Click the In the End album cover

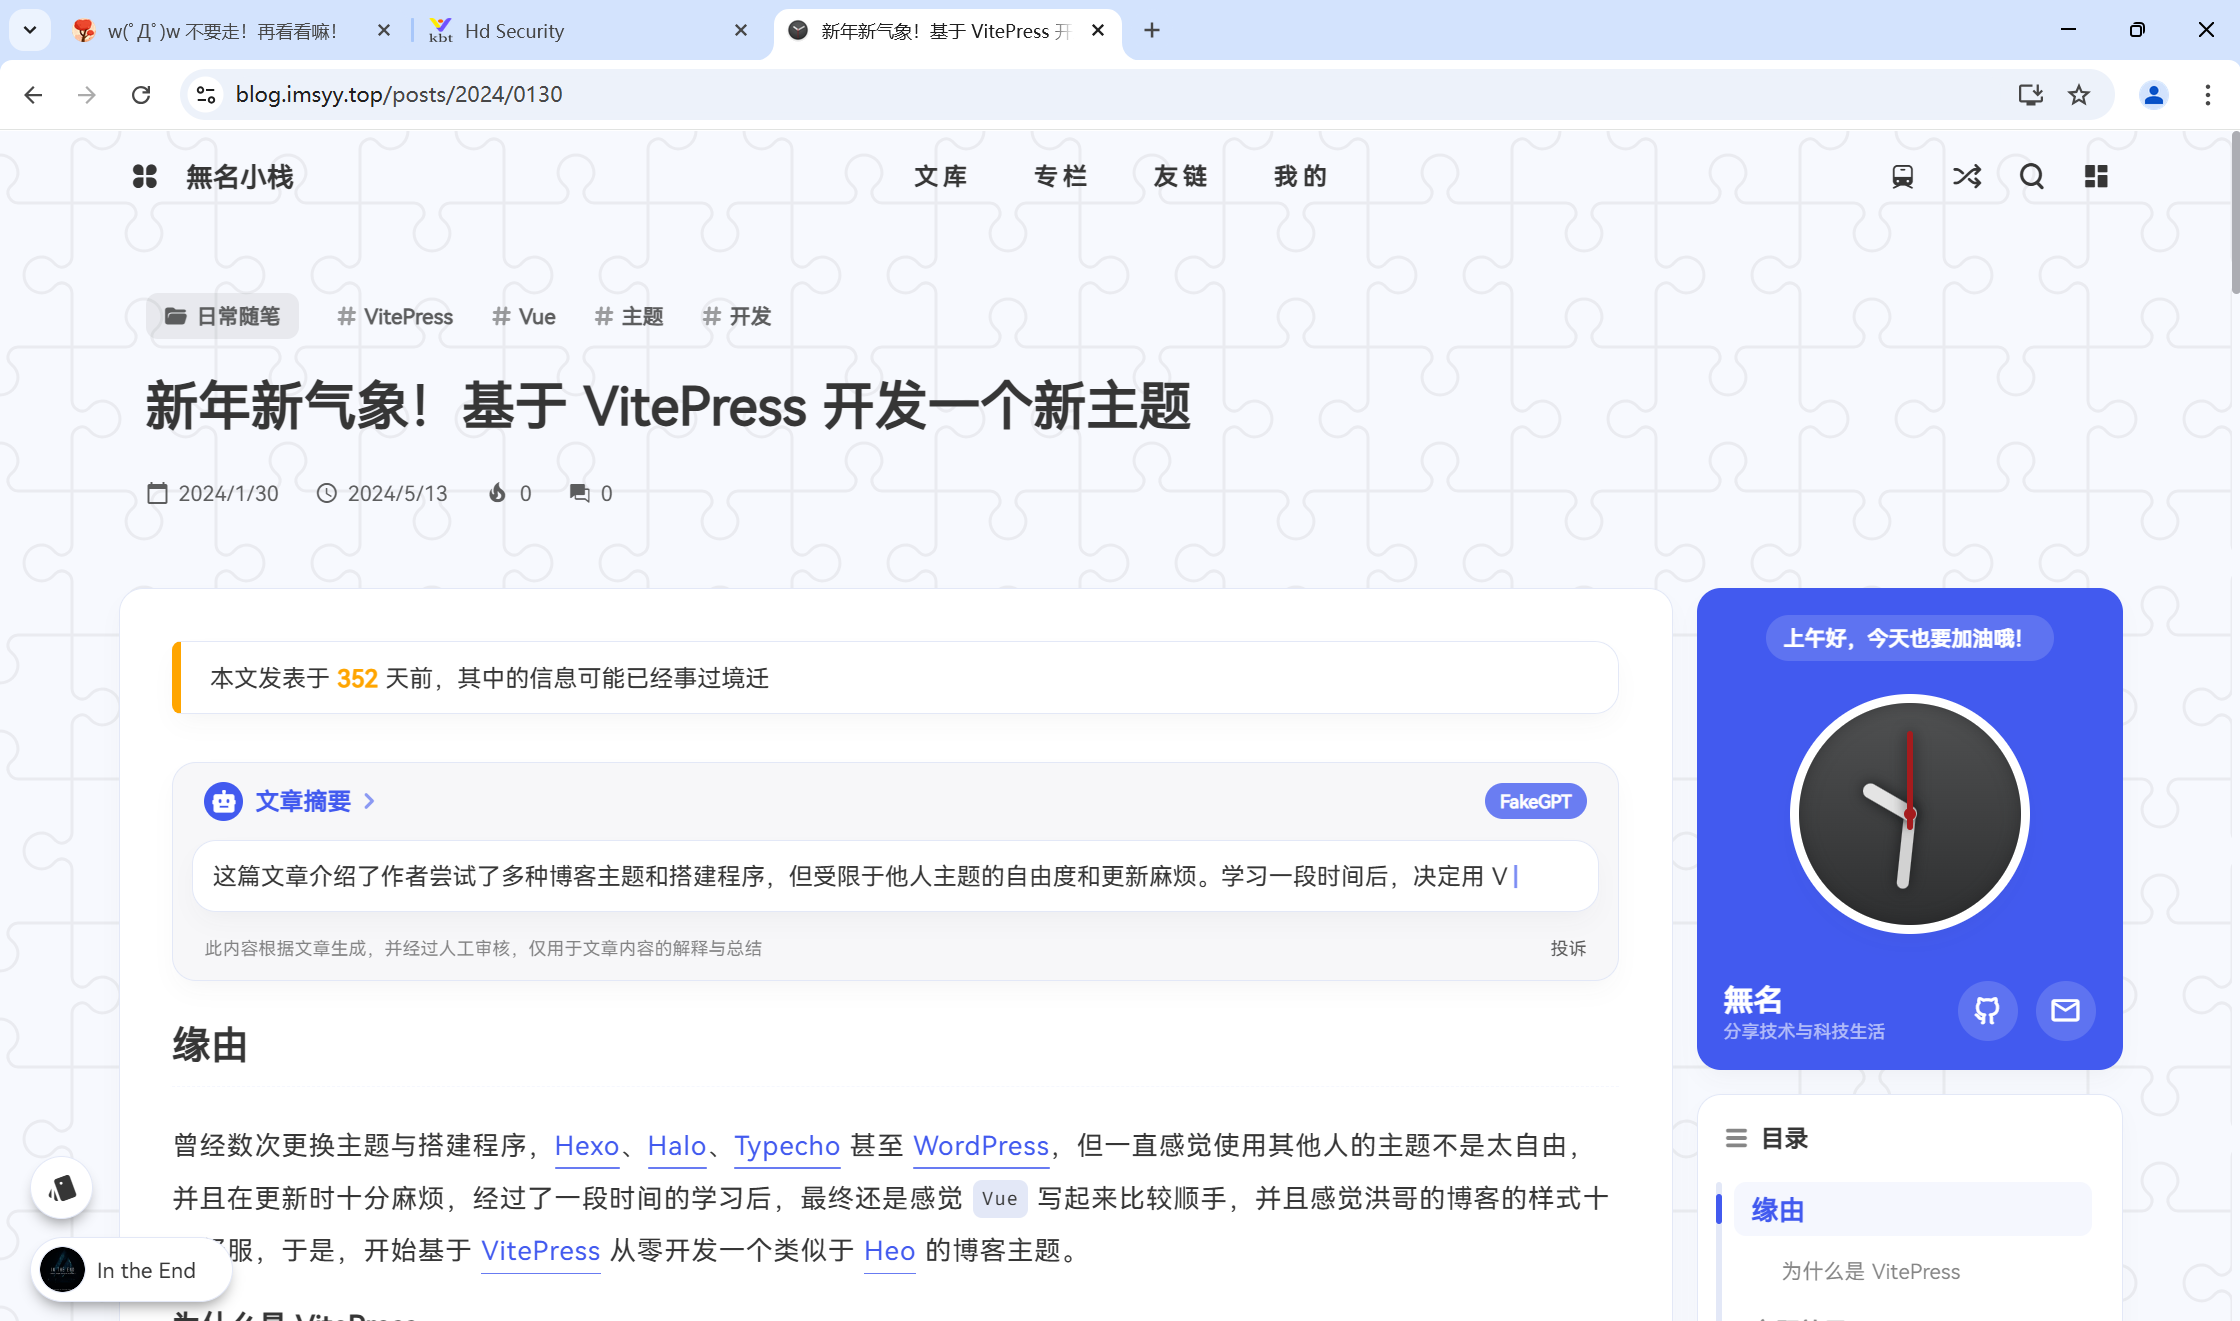tap(63, 1270)
